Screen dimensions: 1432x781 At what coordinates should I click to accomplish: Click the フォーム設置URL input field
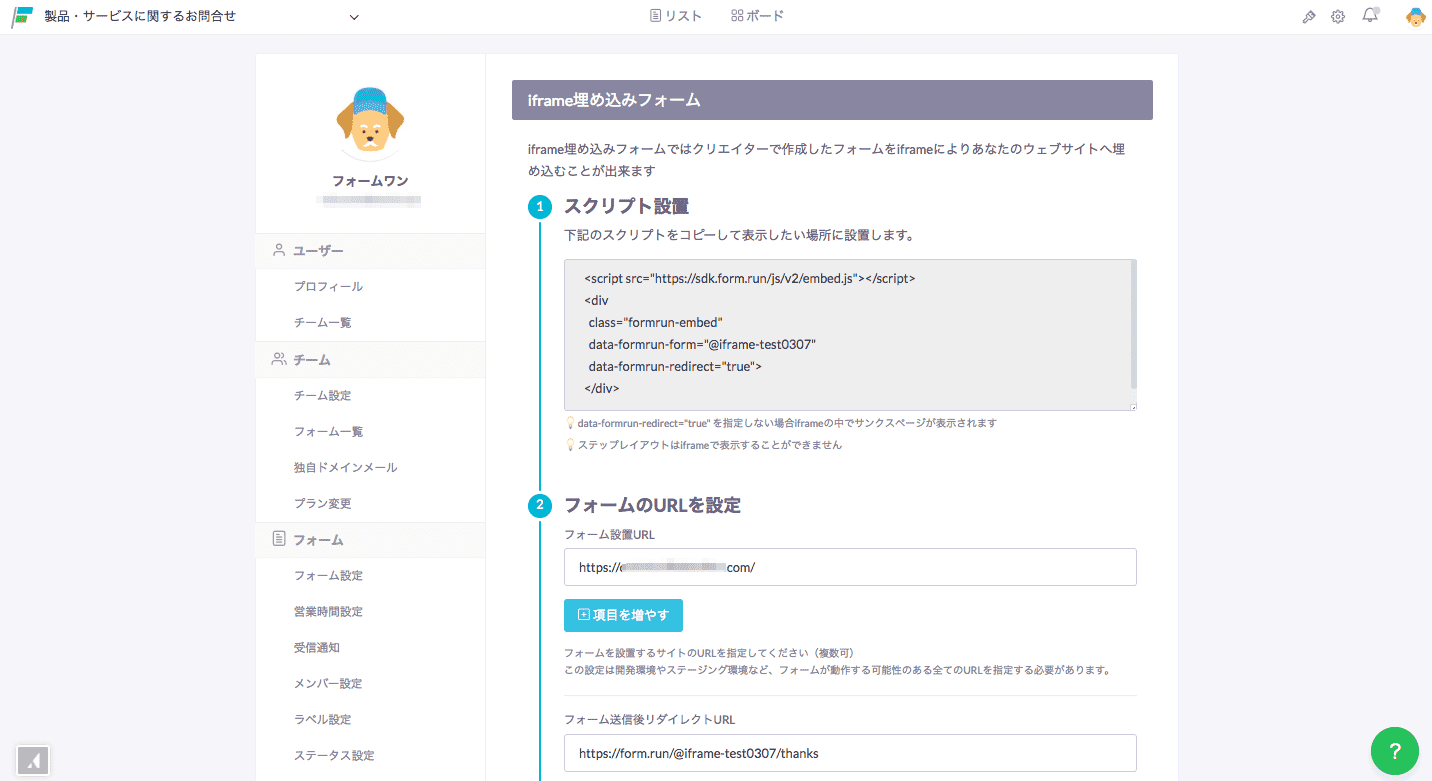pos(849,566)
